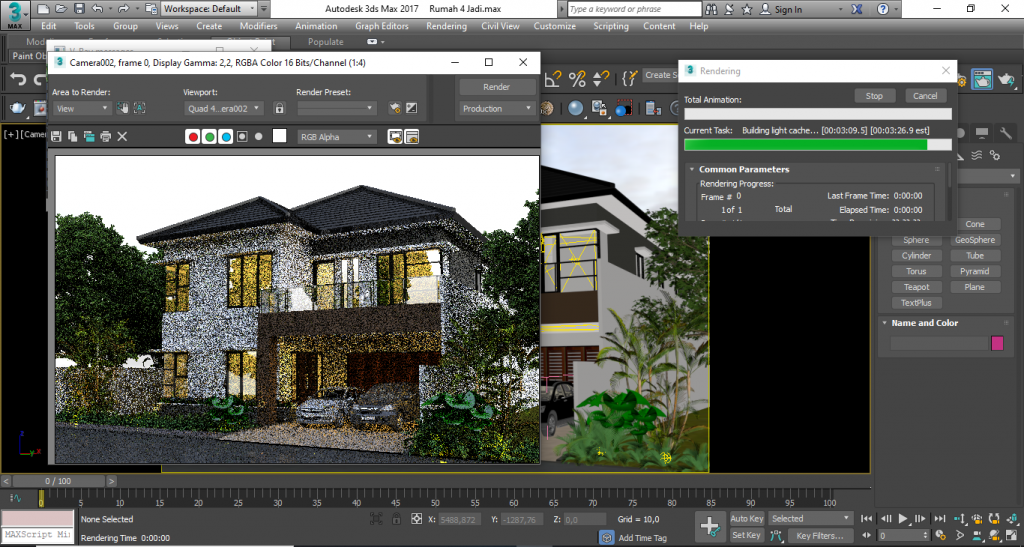Toggle the blue channel in frame window

click(225, 136)
